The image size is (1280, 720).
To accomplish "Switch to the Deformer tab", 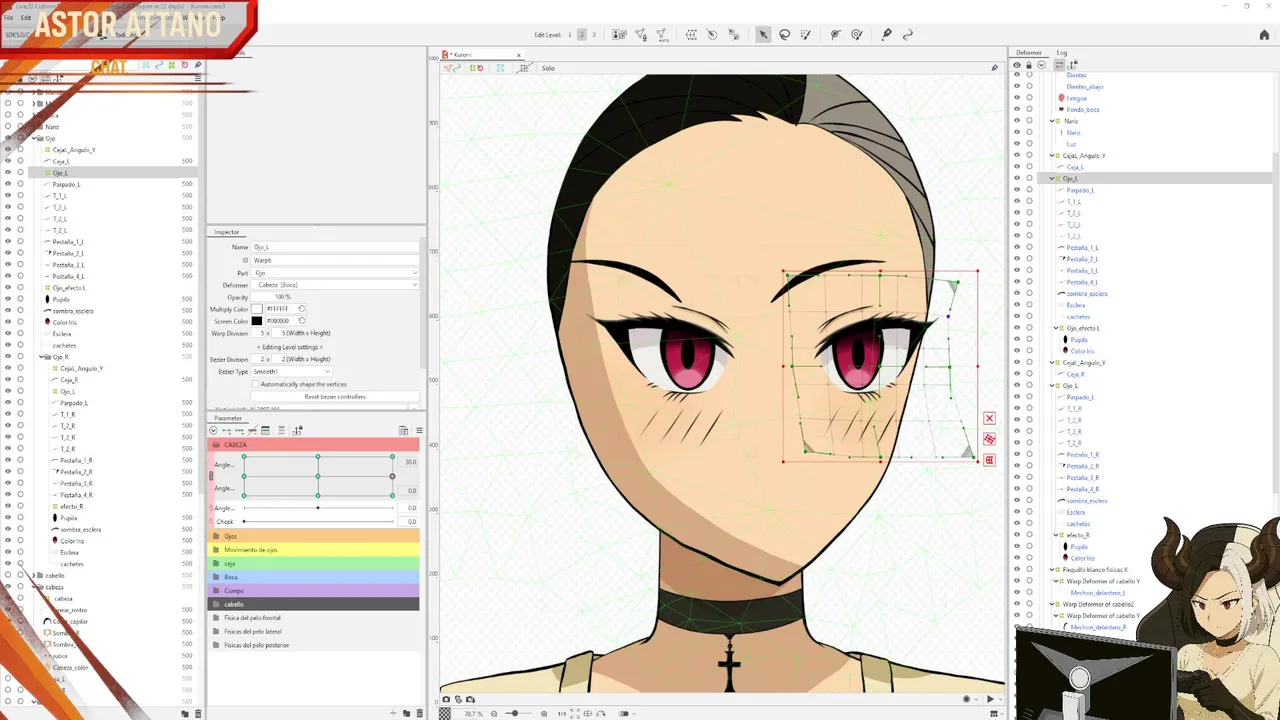I will pos(1028,53).
